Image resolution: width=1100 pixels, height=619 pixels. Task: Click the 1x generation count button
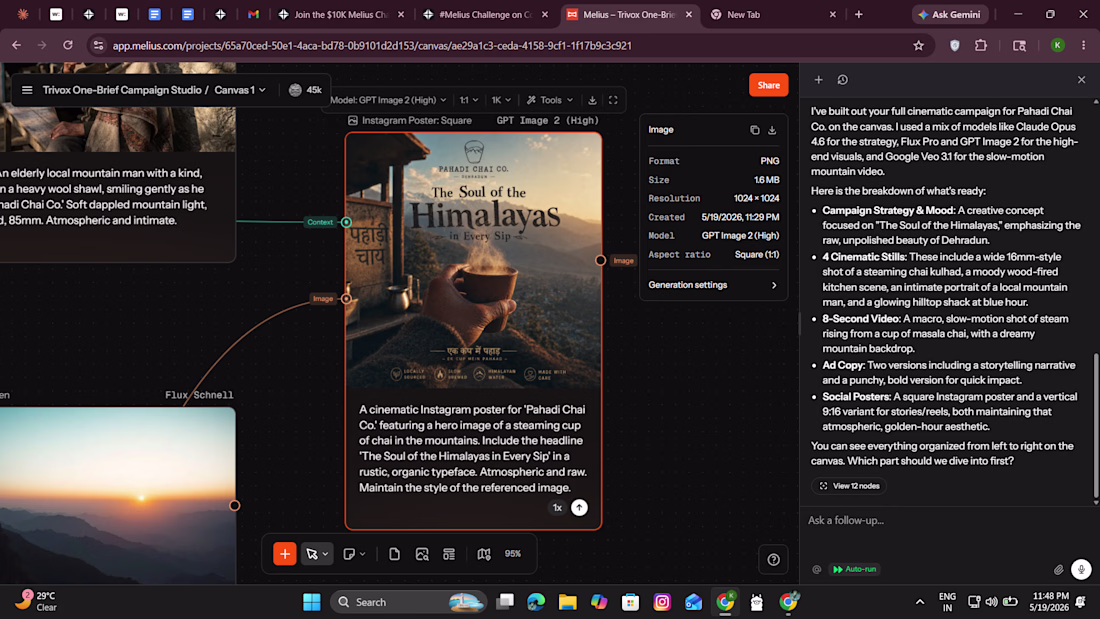pyautogui.click(x=557, y=507)
